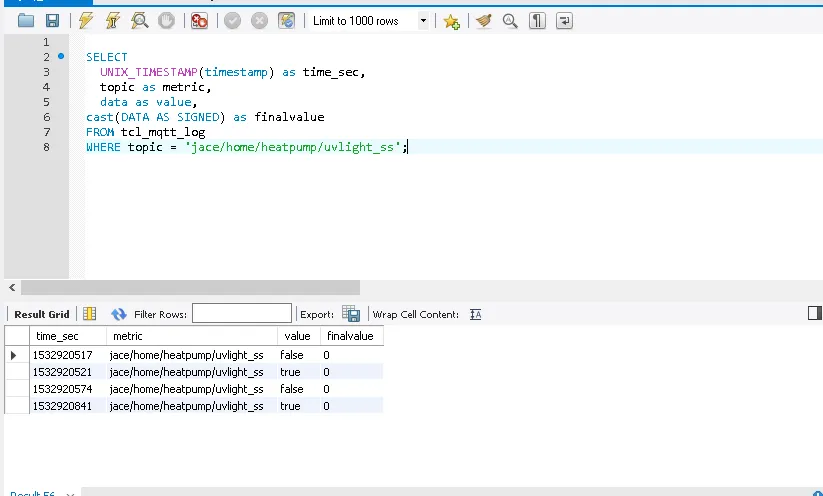Save snippet with the star icon

(451, 21)
